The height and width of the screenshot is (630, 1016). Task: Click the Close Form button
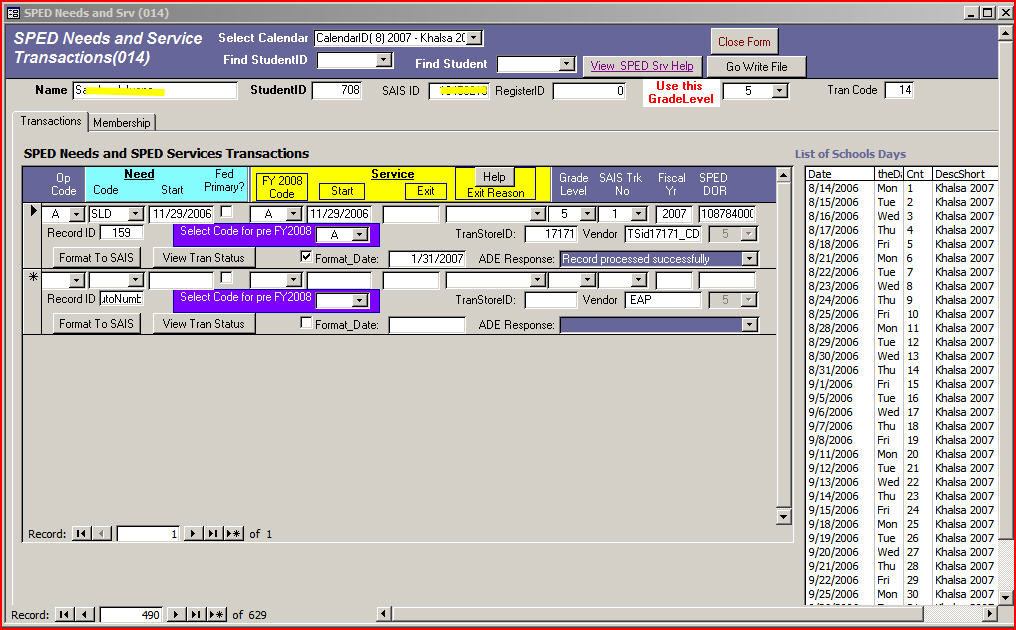(x=744, y=41)
